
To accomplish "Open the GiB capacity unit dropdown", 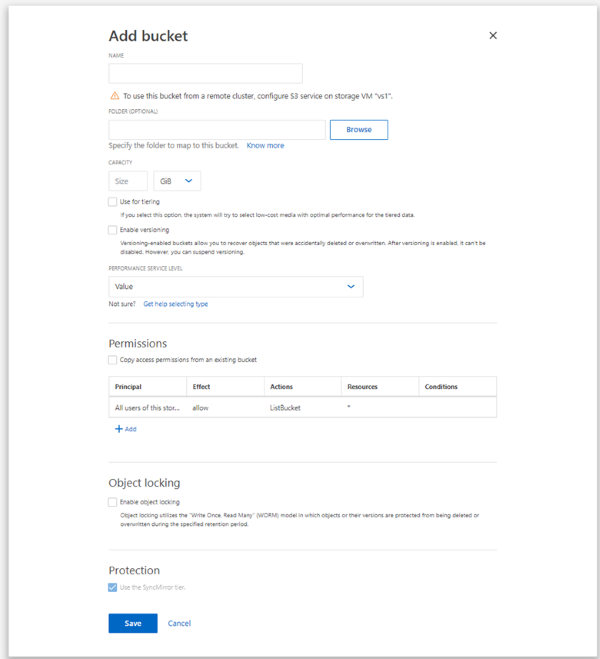I will [177, 181].
